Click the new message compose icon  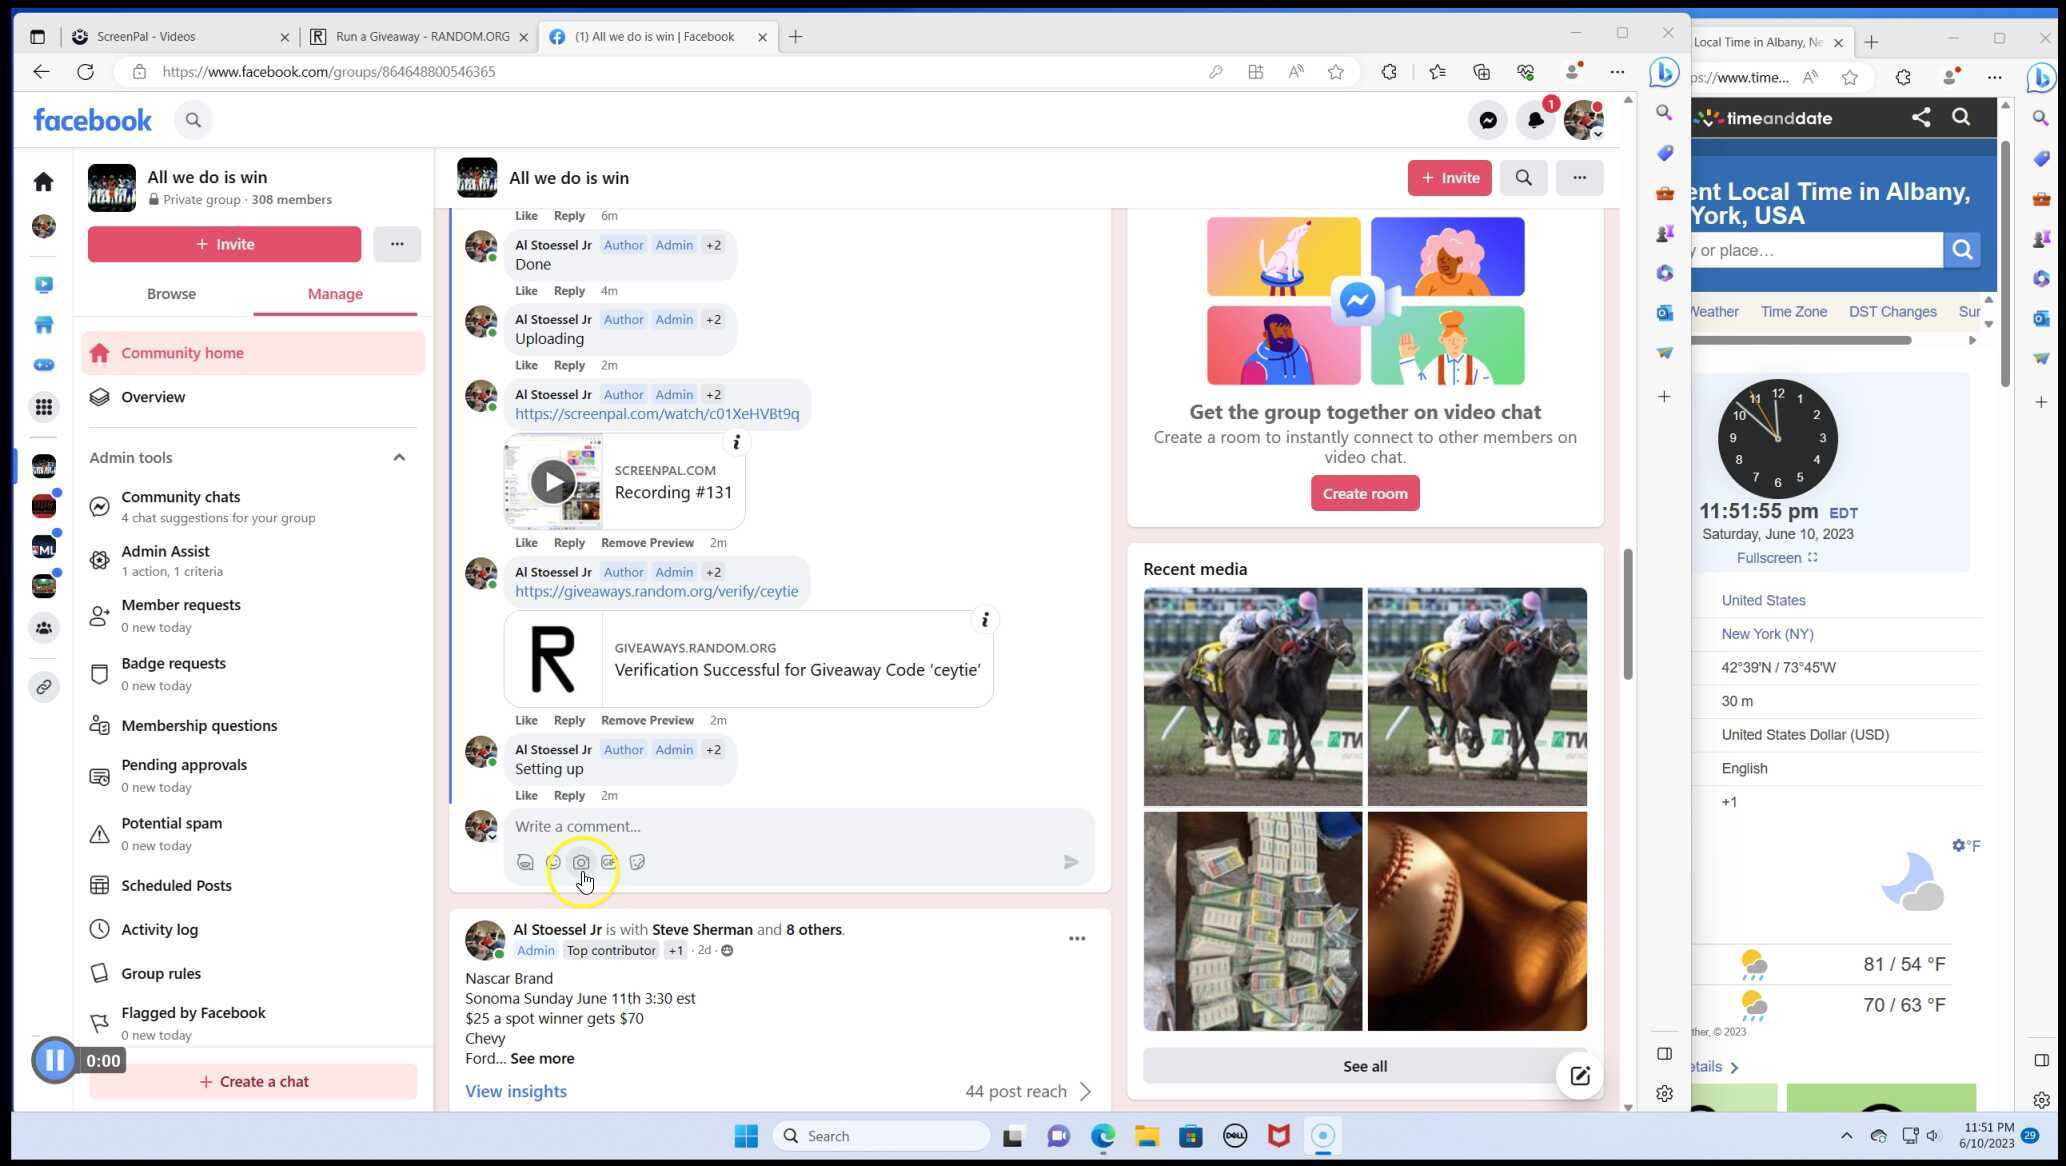(x=1579, y=1076)
